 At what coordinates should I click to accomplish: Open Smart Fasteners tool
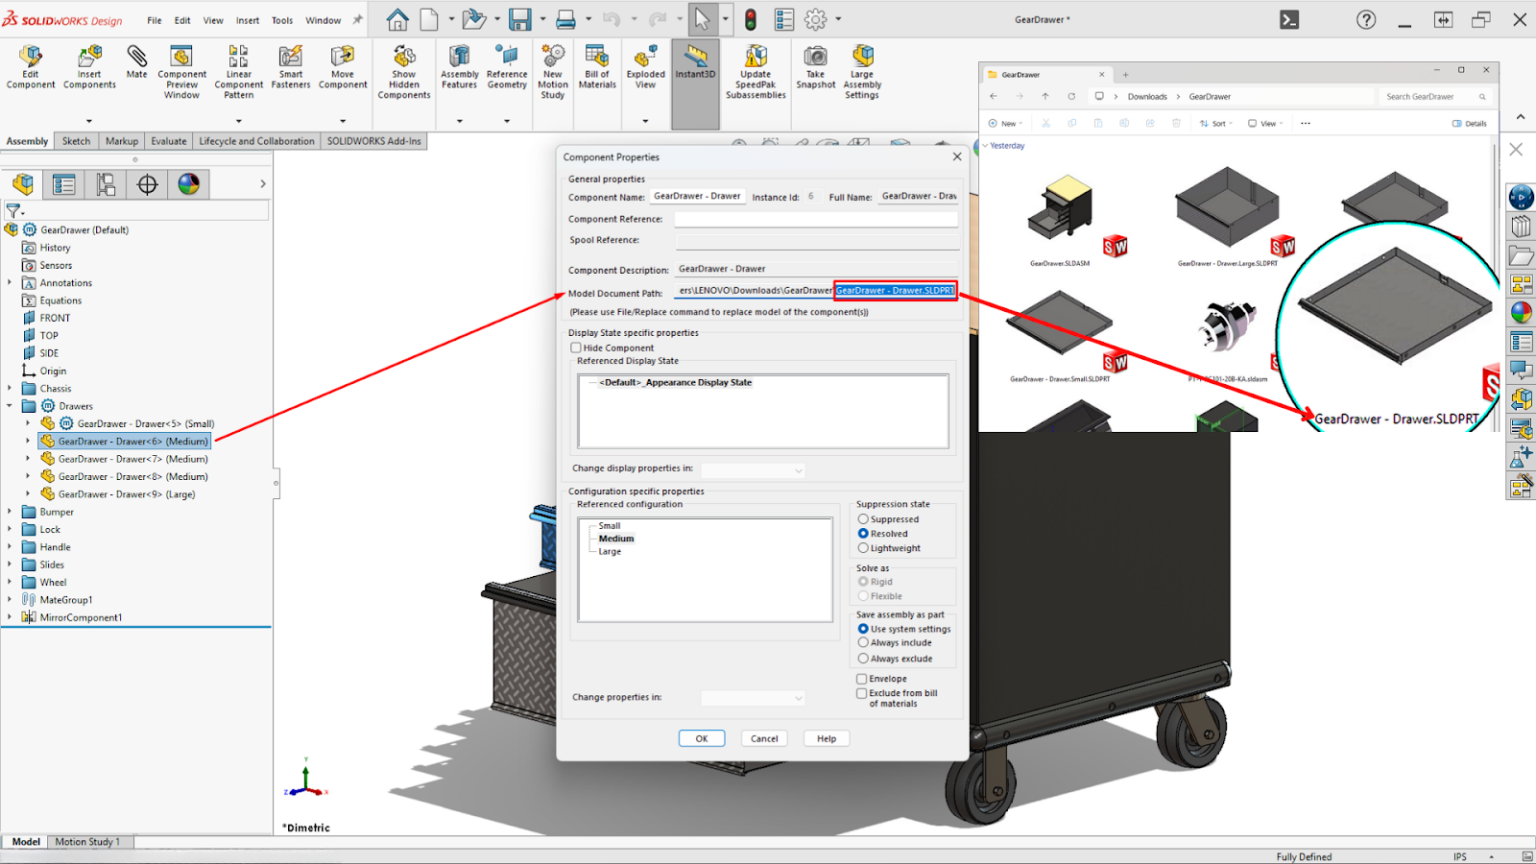click(x=291, y=67)
